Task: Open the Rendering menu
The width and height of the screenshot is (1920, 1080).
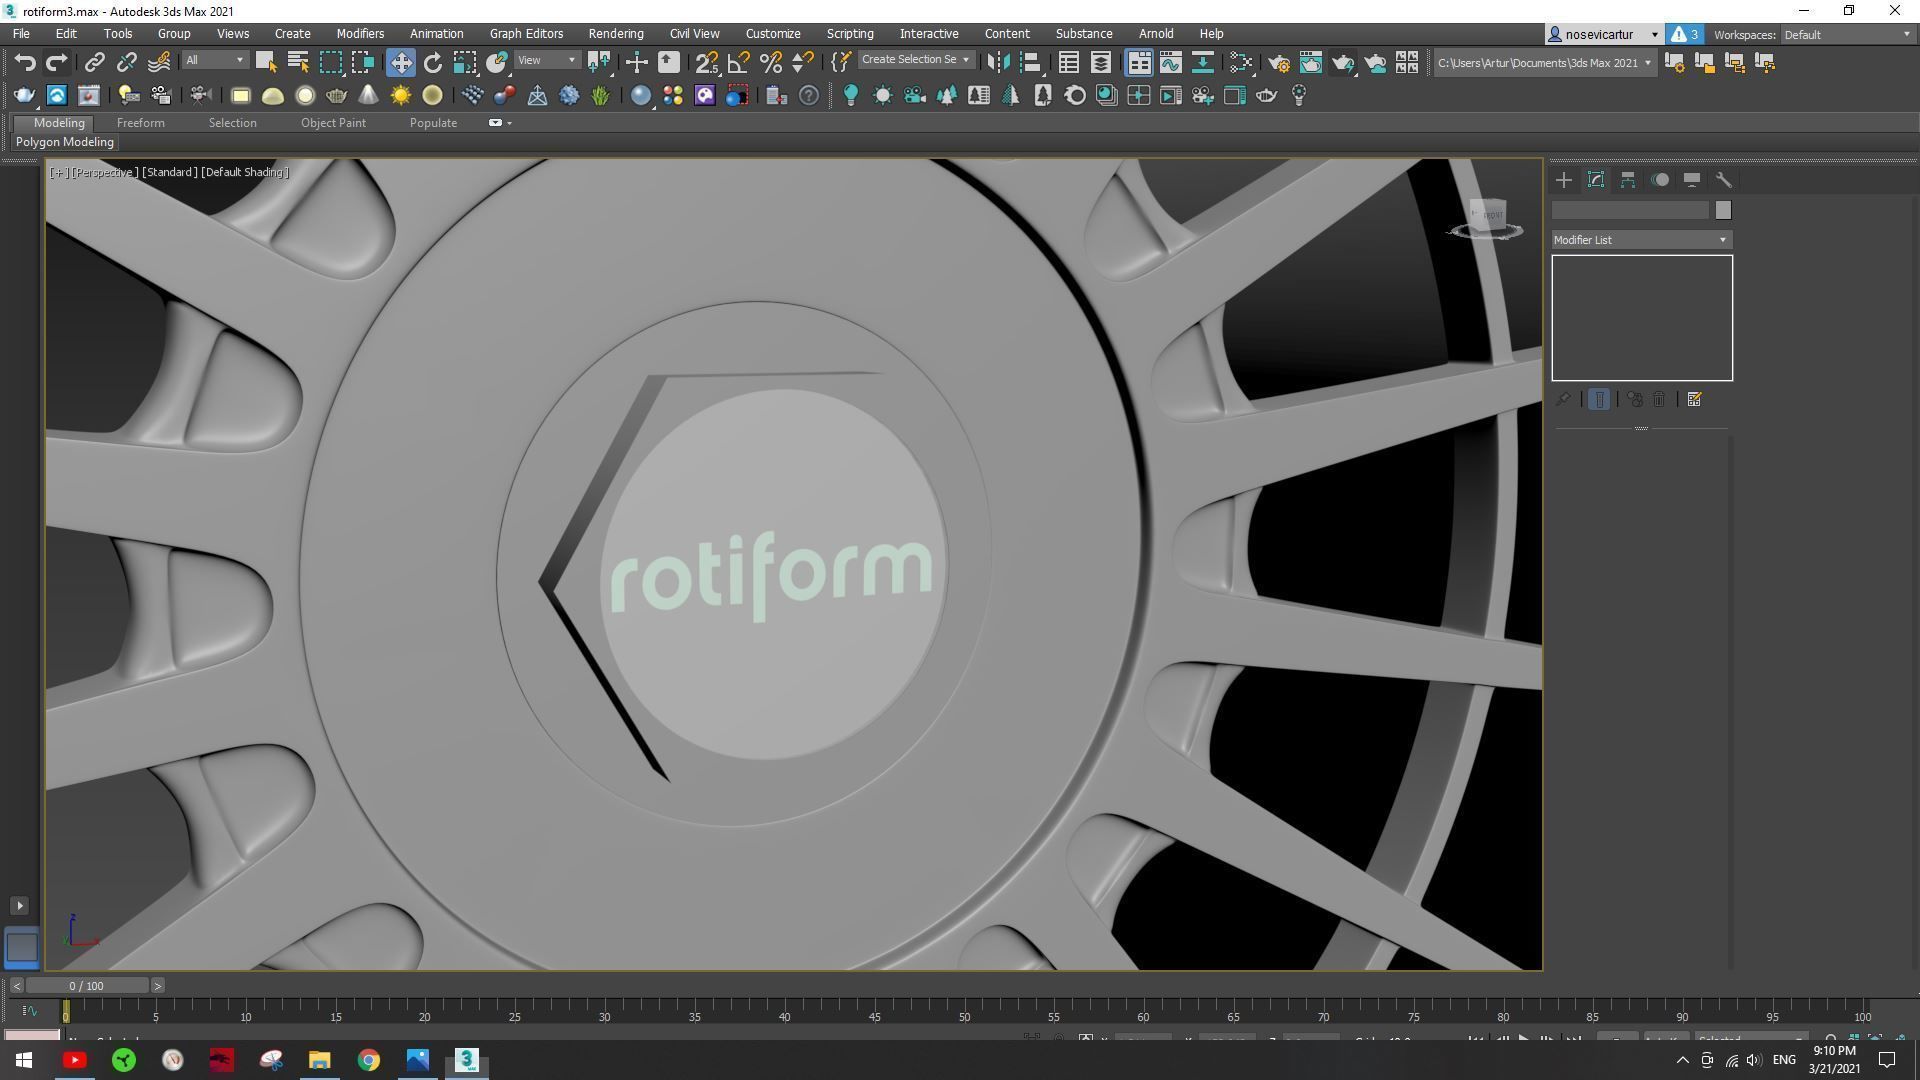Action: pyautogui.click(x=616, y=33)
